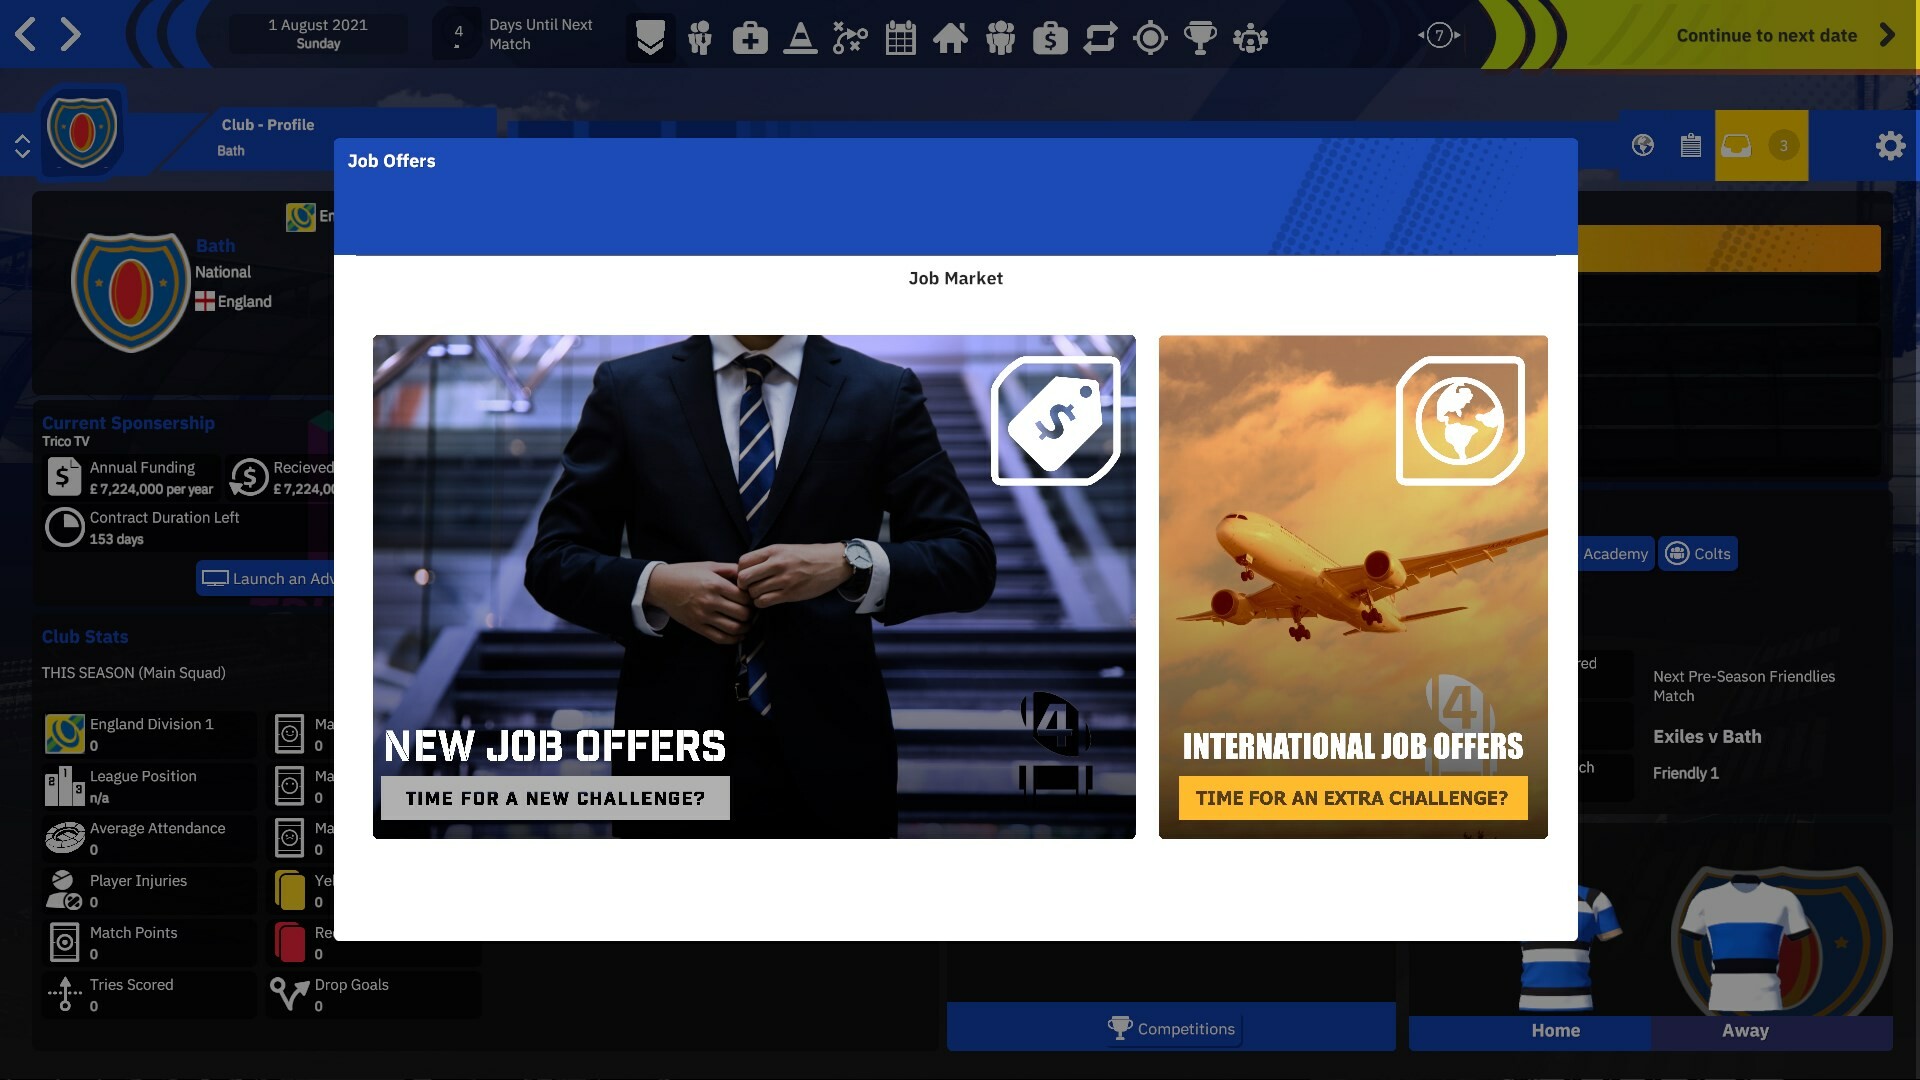Screen dimensions: 1920x1080
Task: Open the tactics play-diagram icon
Action: coord(851,38)
